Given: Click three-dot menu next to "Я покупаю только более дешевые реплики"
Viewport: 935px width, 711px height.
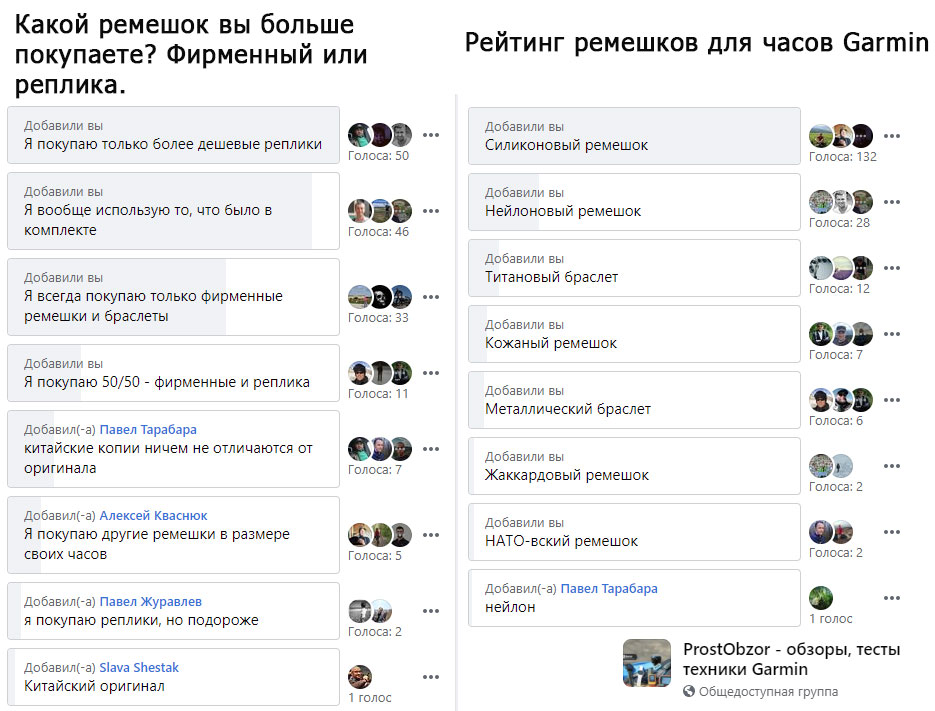Looking at the screenshot, I should point(431,135).
